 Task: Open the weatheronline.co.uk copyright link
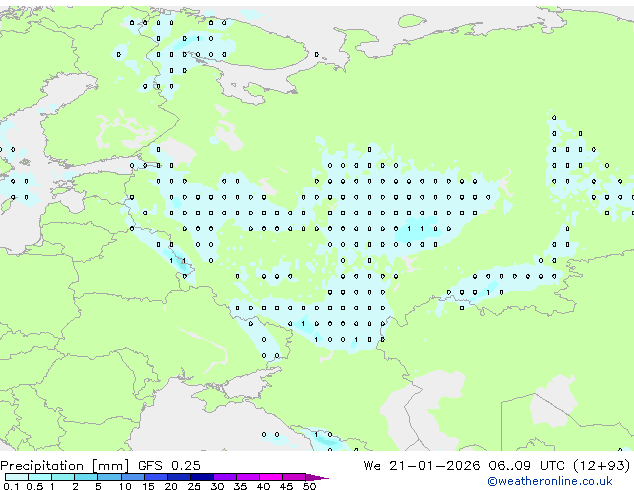(x=550, y=481)
